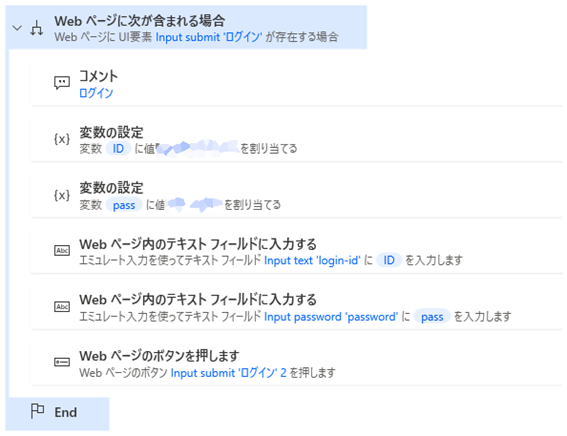Click the variable icon for ID assignment
This screenshot has height=436, width=567.
[62, 139]
